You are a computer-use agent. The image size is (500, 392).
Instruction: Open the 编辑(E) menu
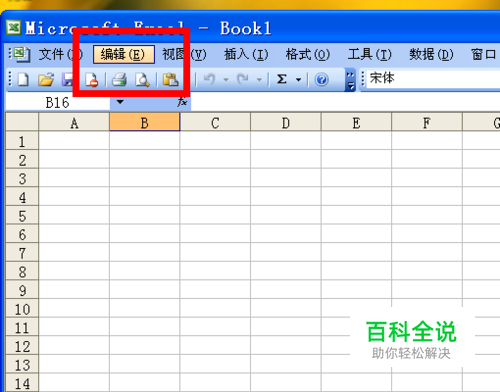(124, 54)
